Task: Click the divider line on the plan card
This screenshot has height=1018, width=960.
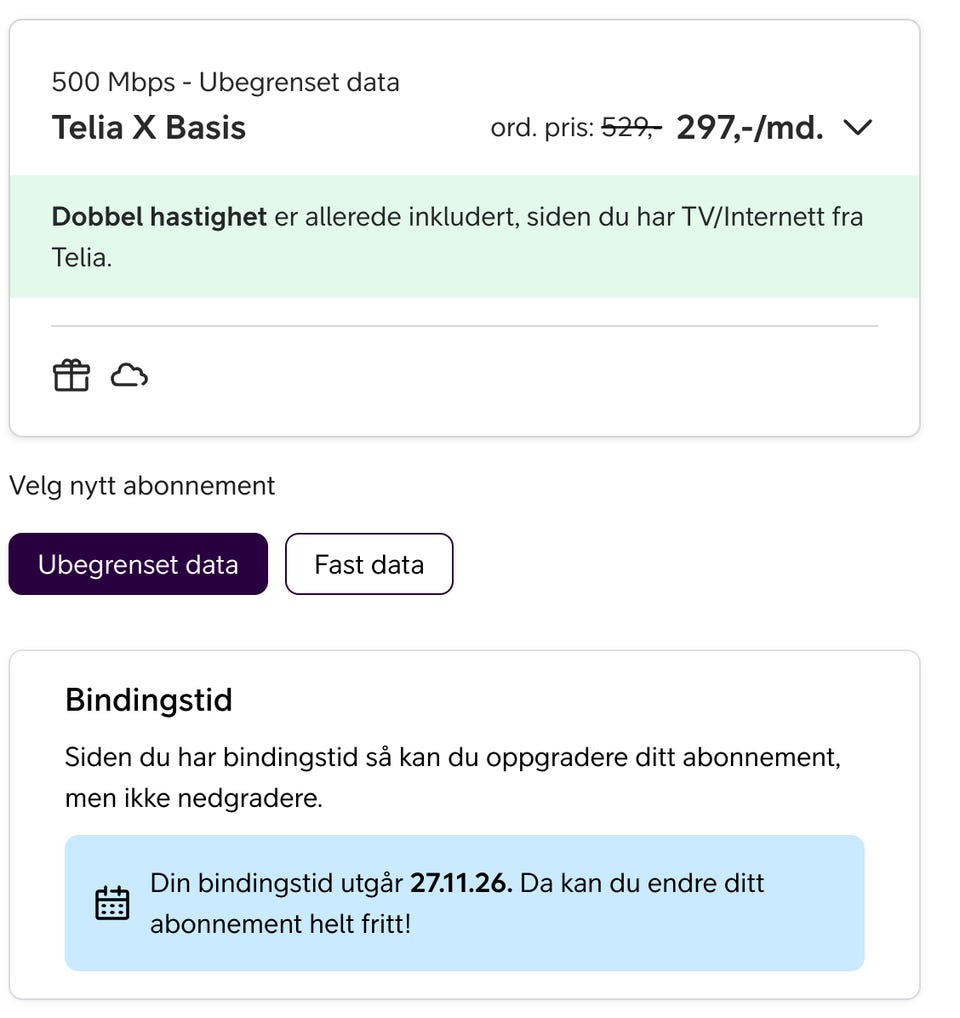Action: (464, 323)
